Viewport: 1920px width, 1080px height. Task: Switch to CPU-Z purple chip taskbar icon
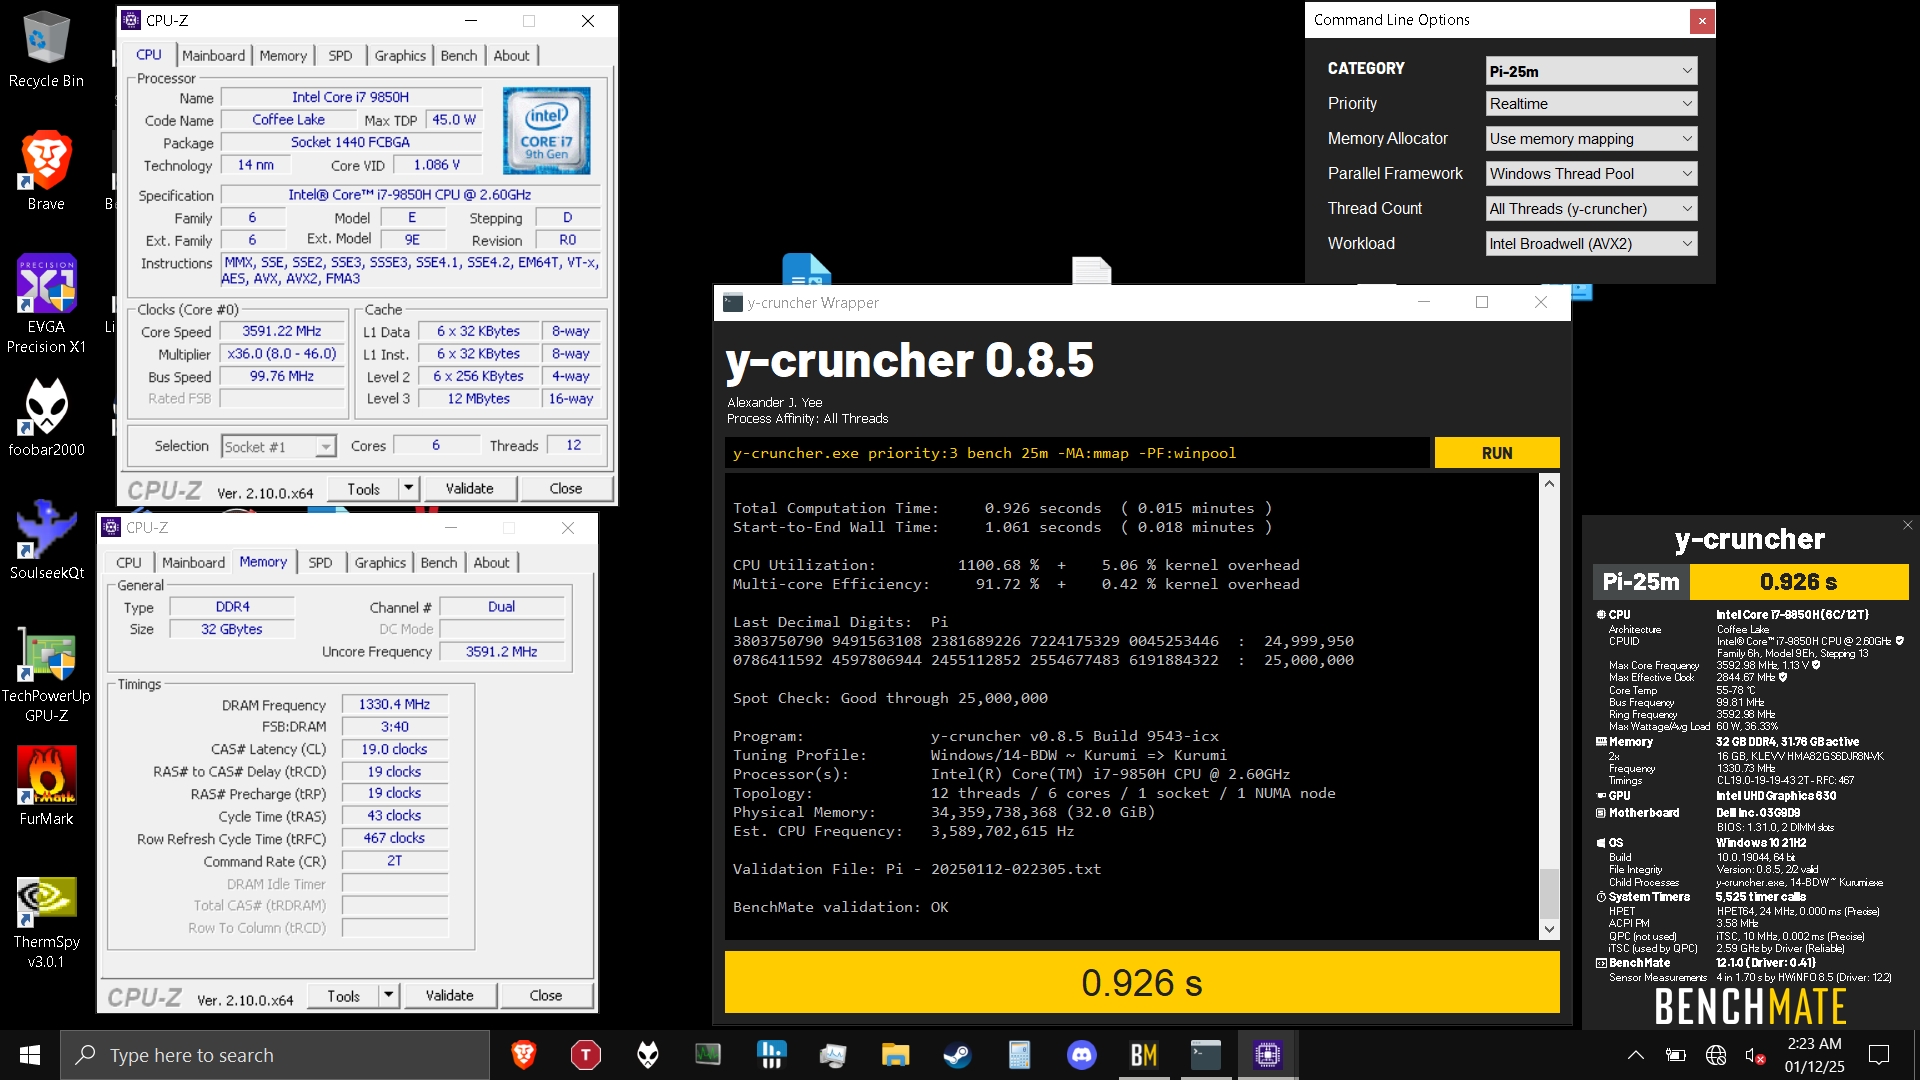1267,1055
